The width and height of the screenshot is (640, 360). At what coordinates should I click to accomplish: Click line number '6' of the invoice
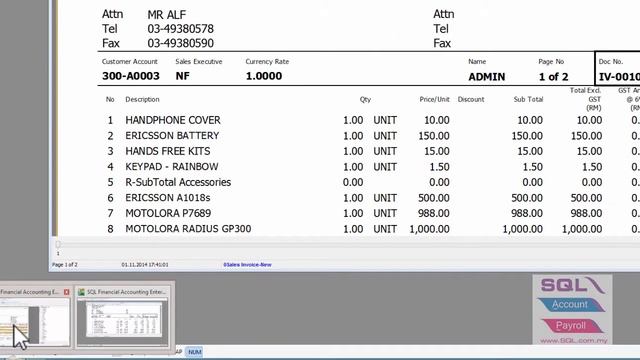[x=110, y=198]
